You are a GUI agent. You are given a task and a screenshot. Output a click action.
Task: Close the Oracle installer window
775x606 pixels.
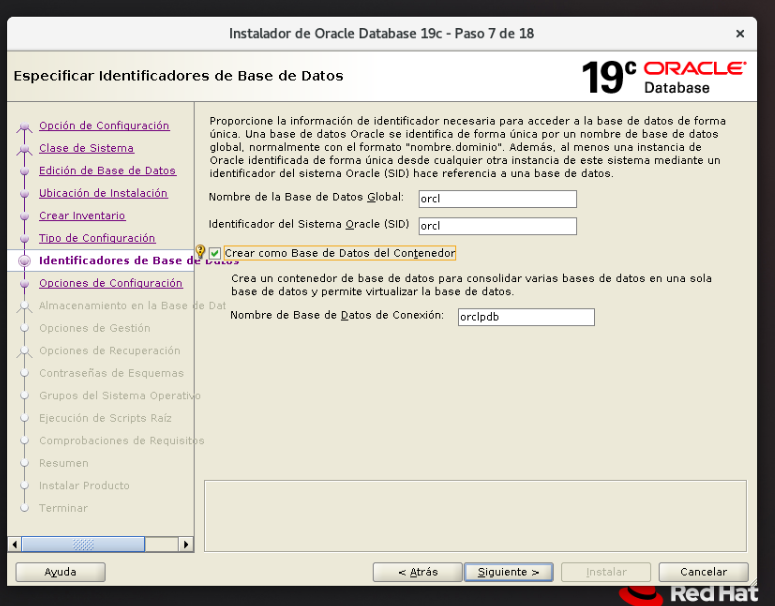pyautogui.click(x=740, y=34)
